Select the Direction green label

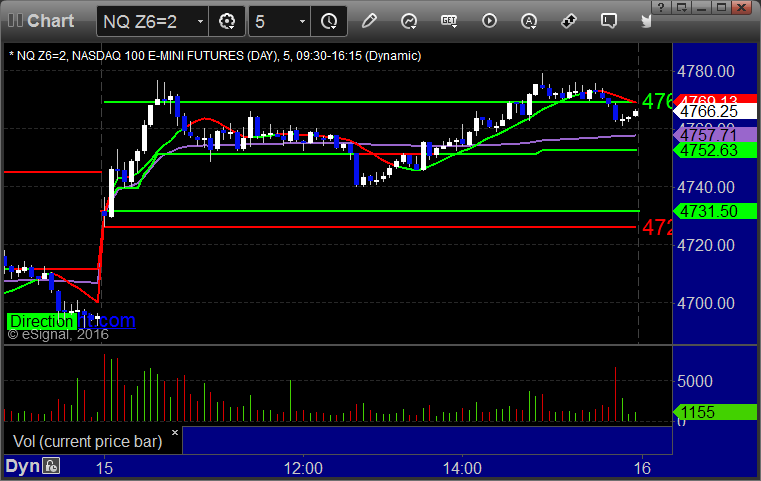click(42, 321)
